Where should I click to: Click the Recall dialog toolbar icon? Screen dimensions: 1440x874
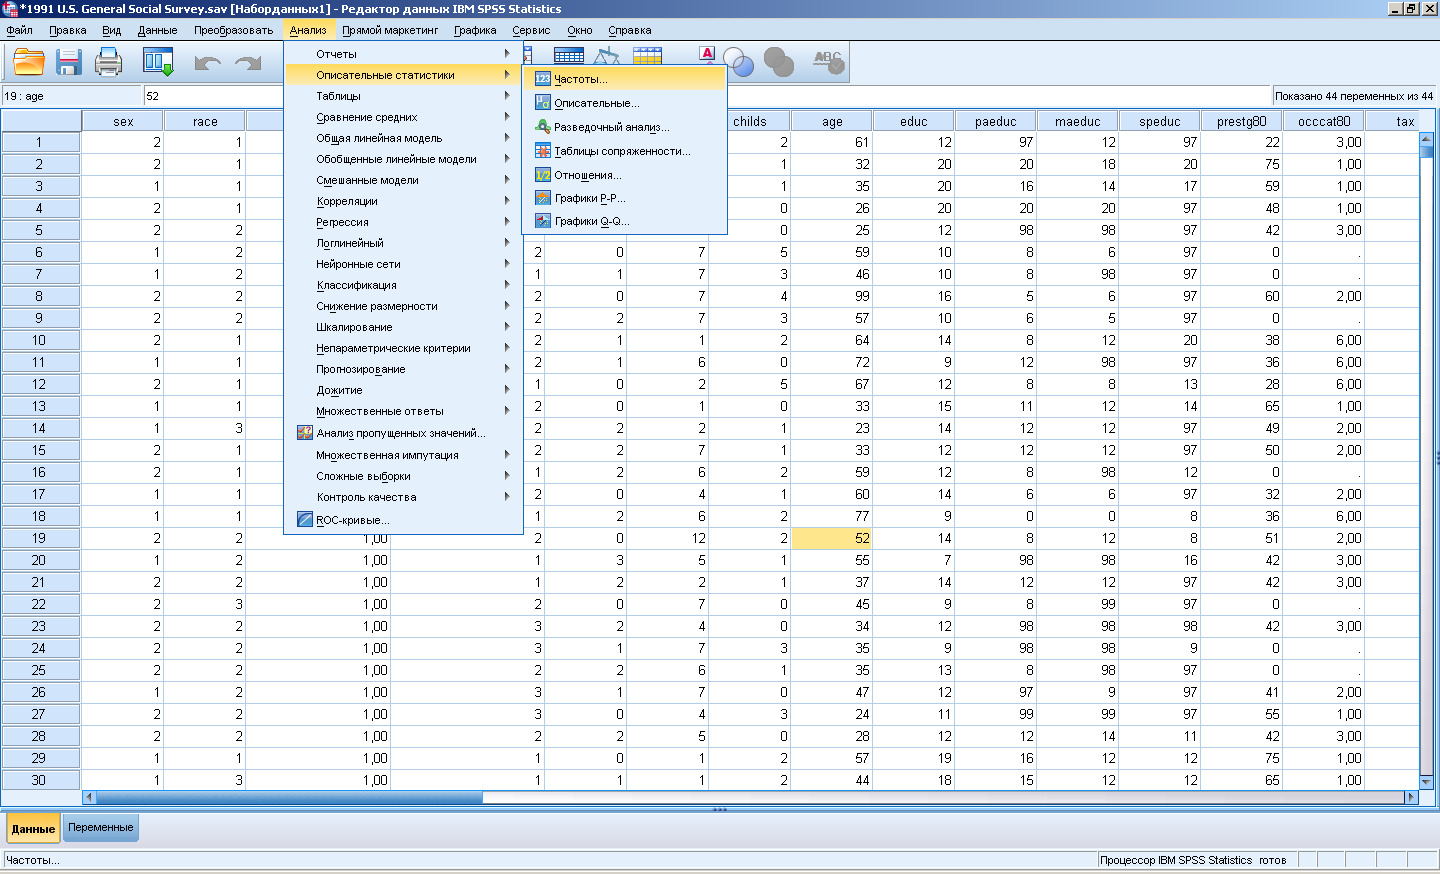click(x=158, y=63)
